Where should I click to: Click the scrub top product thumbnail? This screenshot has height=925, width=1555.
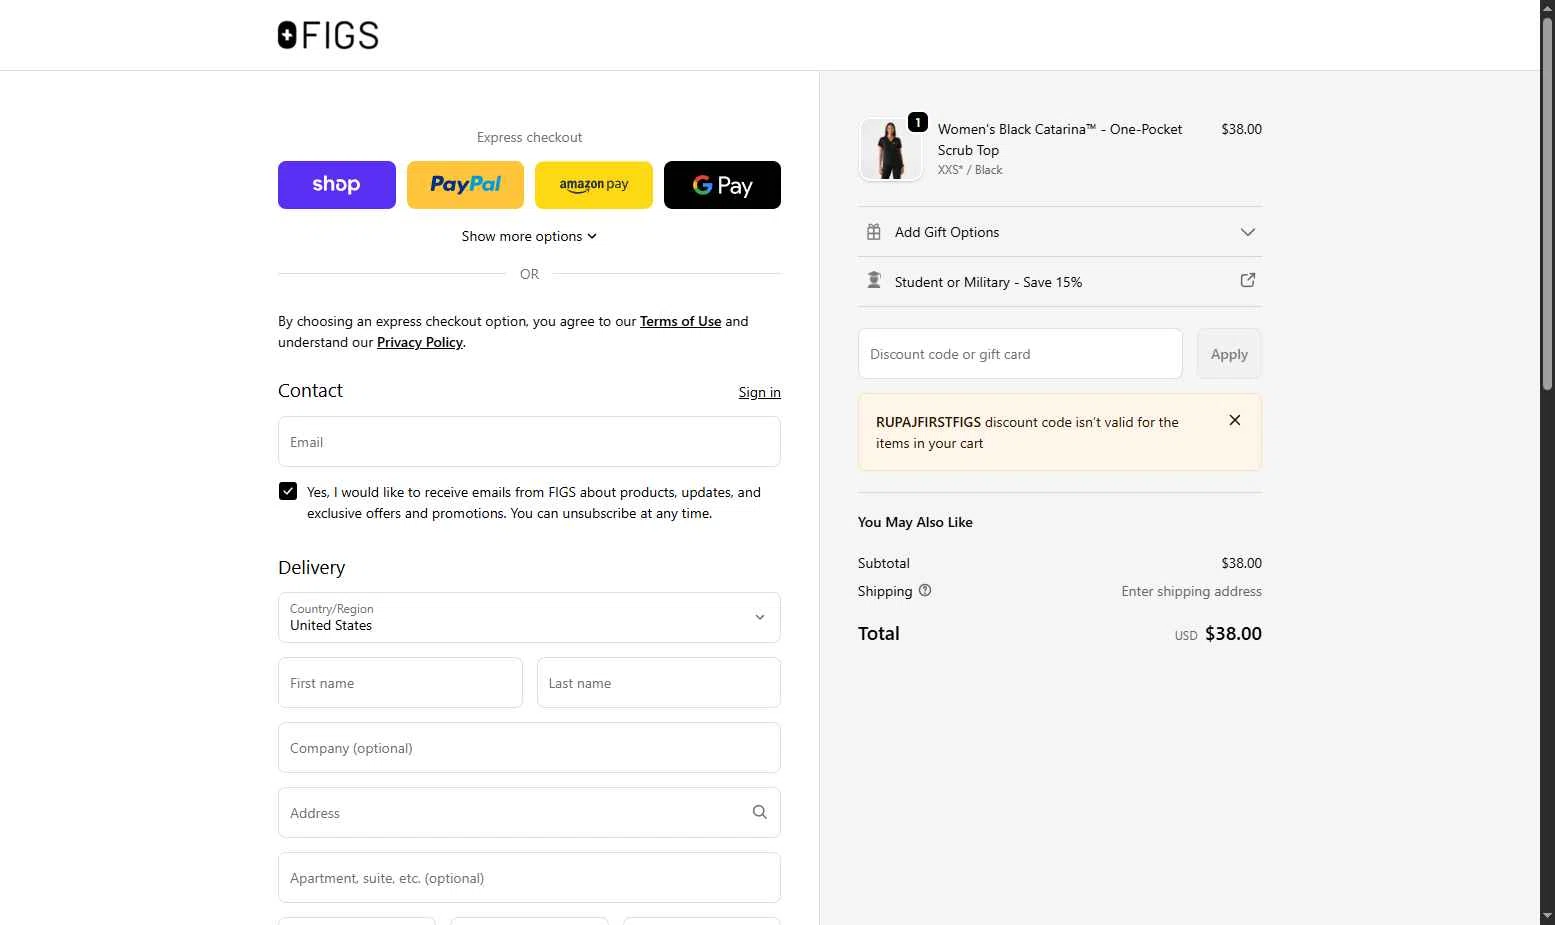click(890, 150)
